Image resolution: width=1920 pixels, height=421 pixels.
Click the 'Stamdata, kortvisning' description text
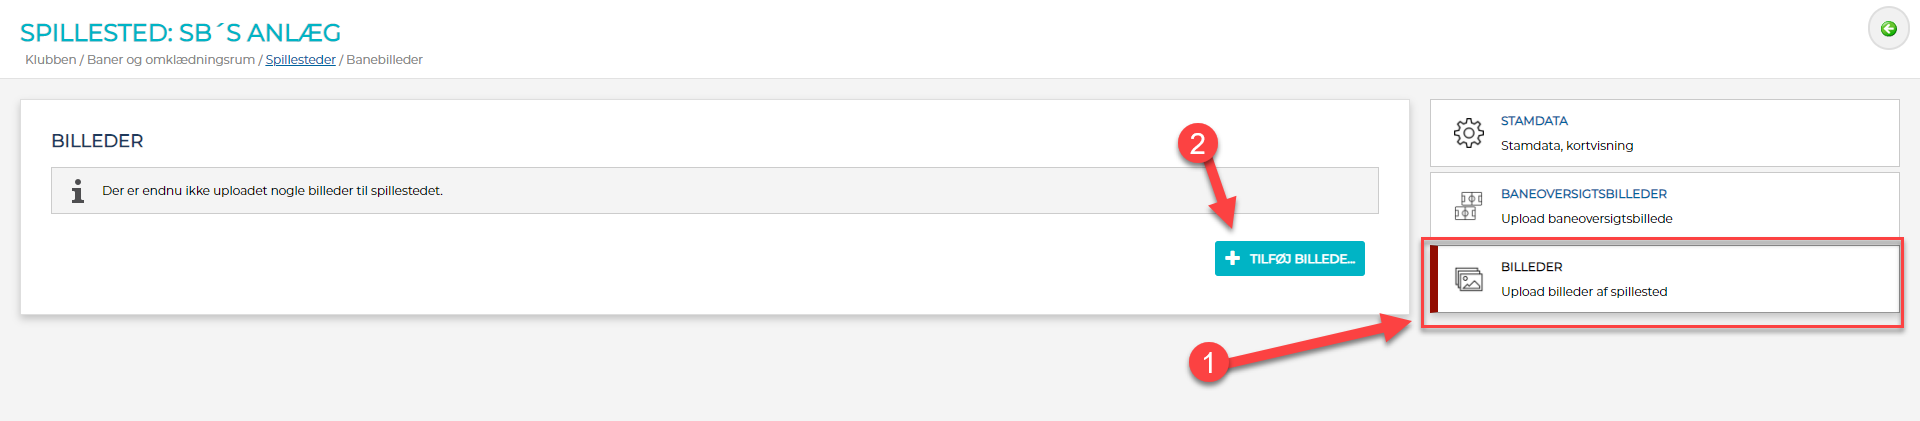point(1566,146)
